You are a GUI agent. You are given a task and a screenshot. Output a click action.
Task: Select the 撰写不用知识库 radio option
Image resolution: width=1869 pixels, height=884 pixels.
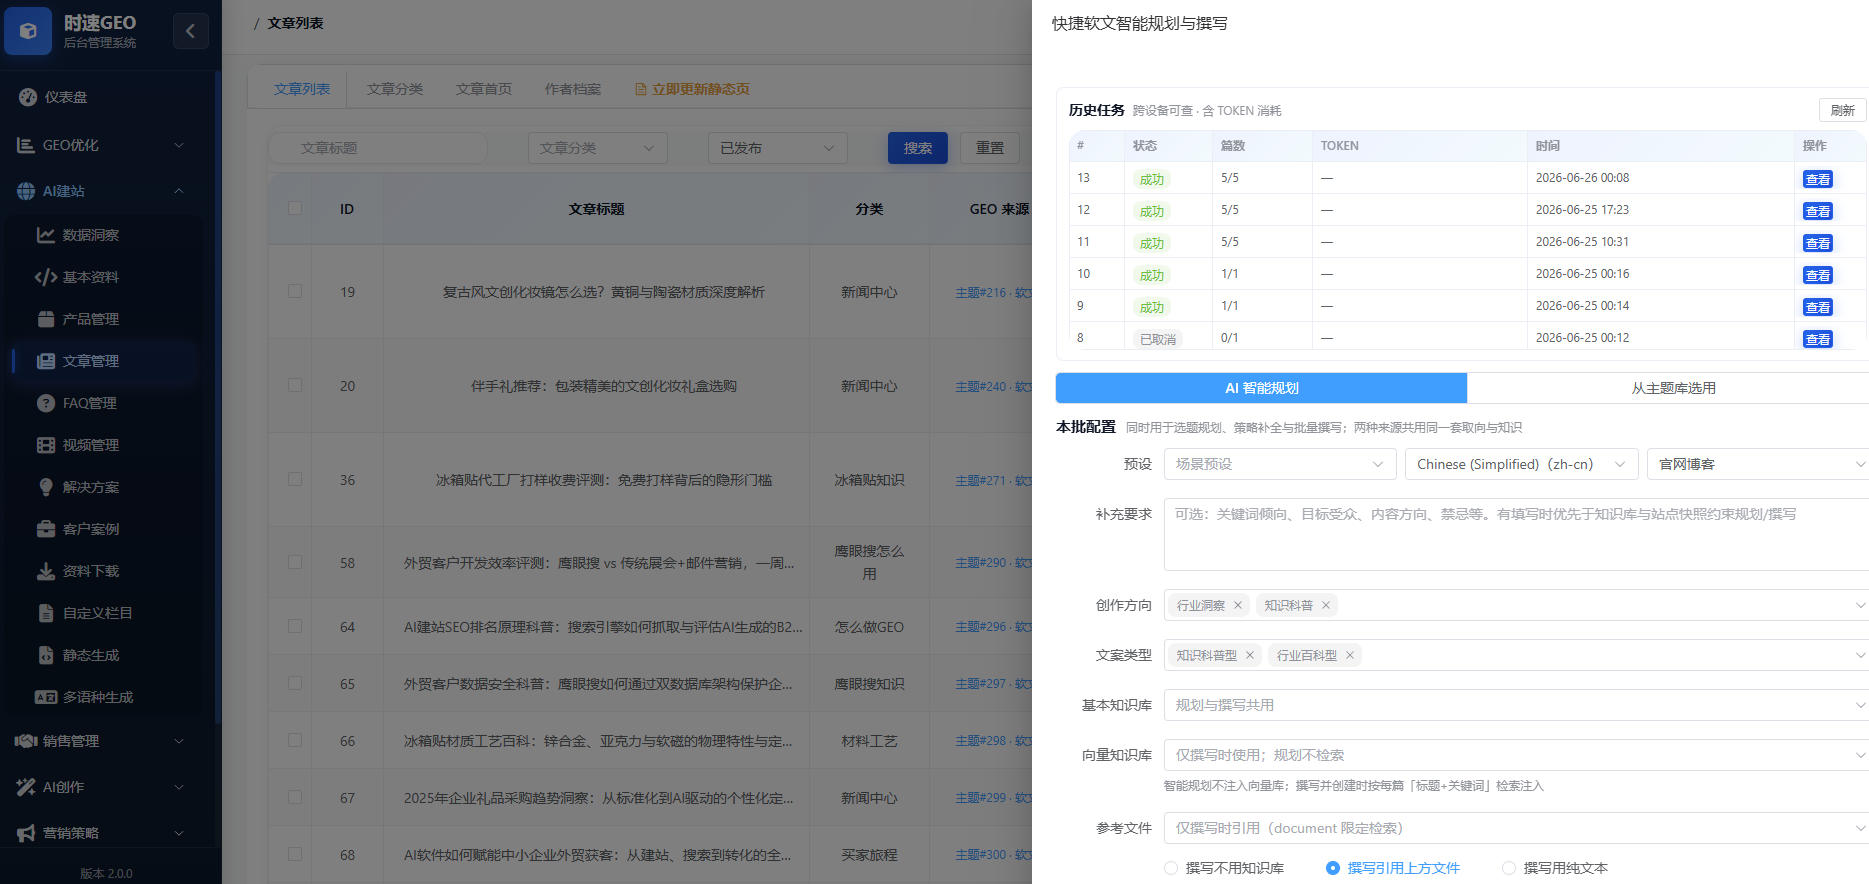[1171, 868]
